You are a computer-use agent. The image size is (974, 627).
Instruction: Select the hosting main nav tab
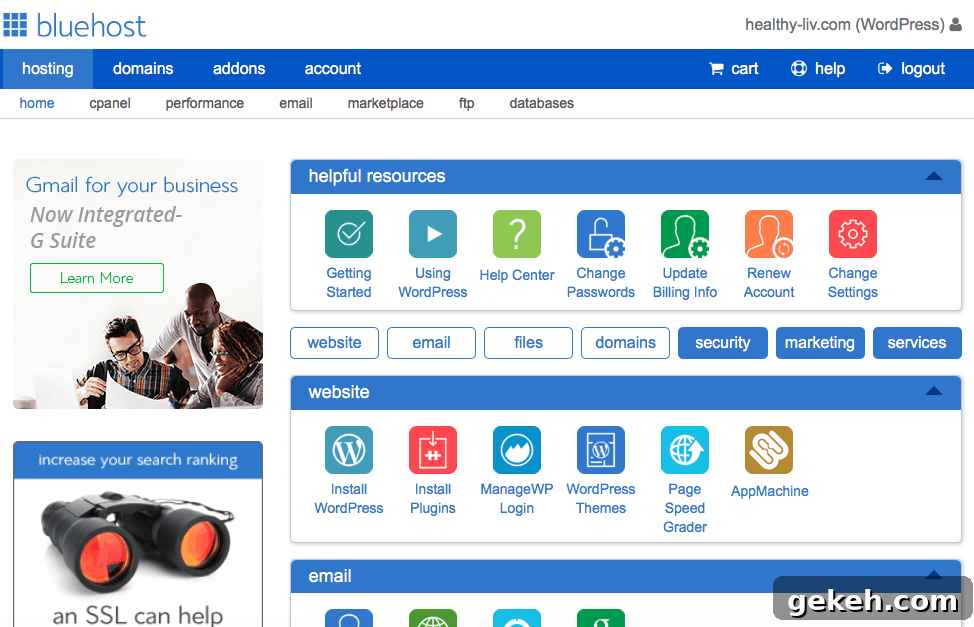click(x=47, y=68)
